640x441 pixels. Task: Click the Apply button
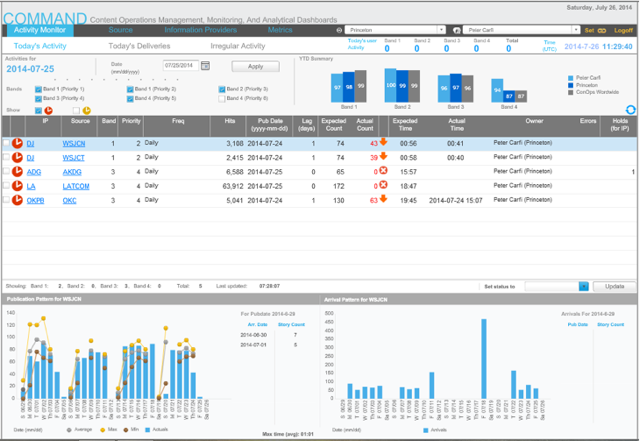pos(256,66)
